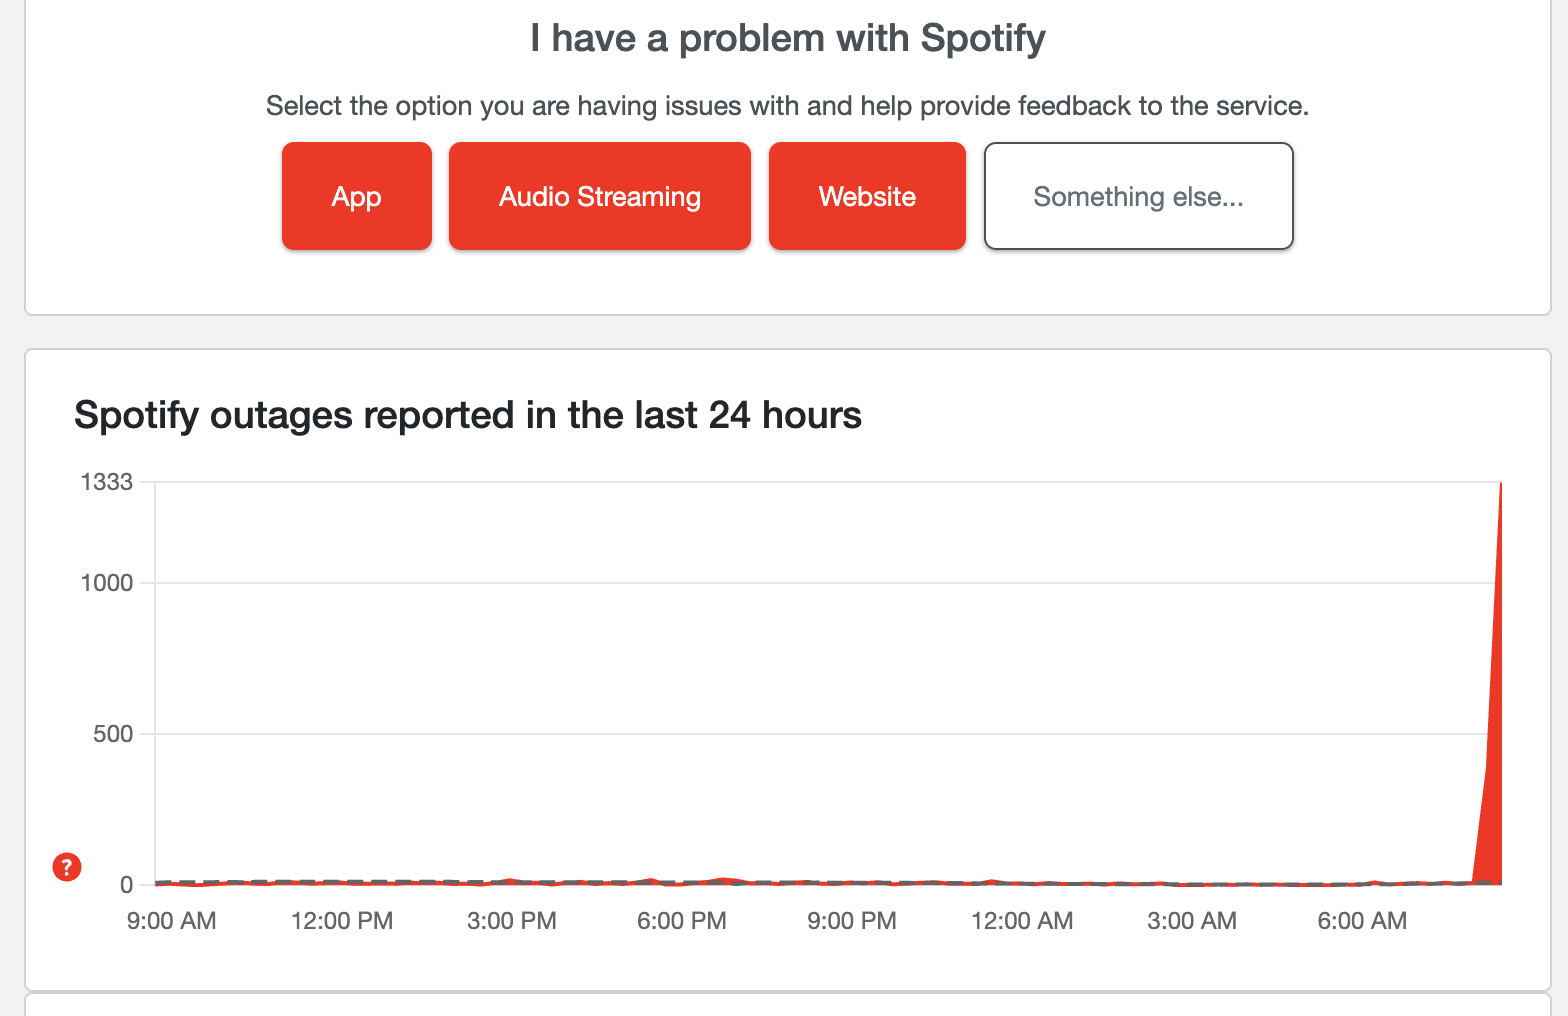Click the 6:00 AM time label
Viewport: 1568px width, 1016px height.
[x=1362, y=921]
